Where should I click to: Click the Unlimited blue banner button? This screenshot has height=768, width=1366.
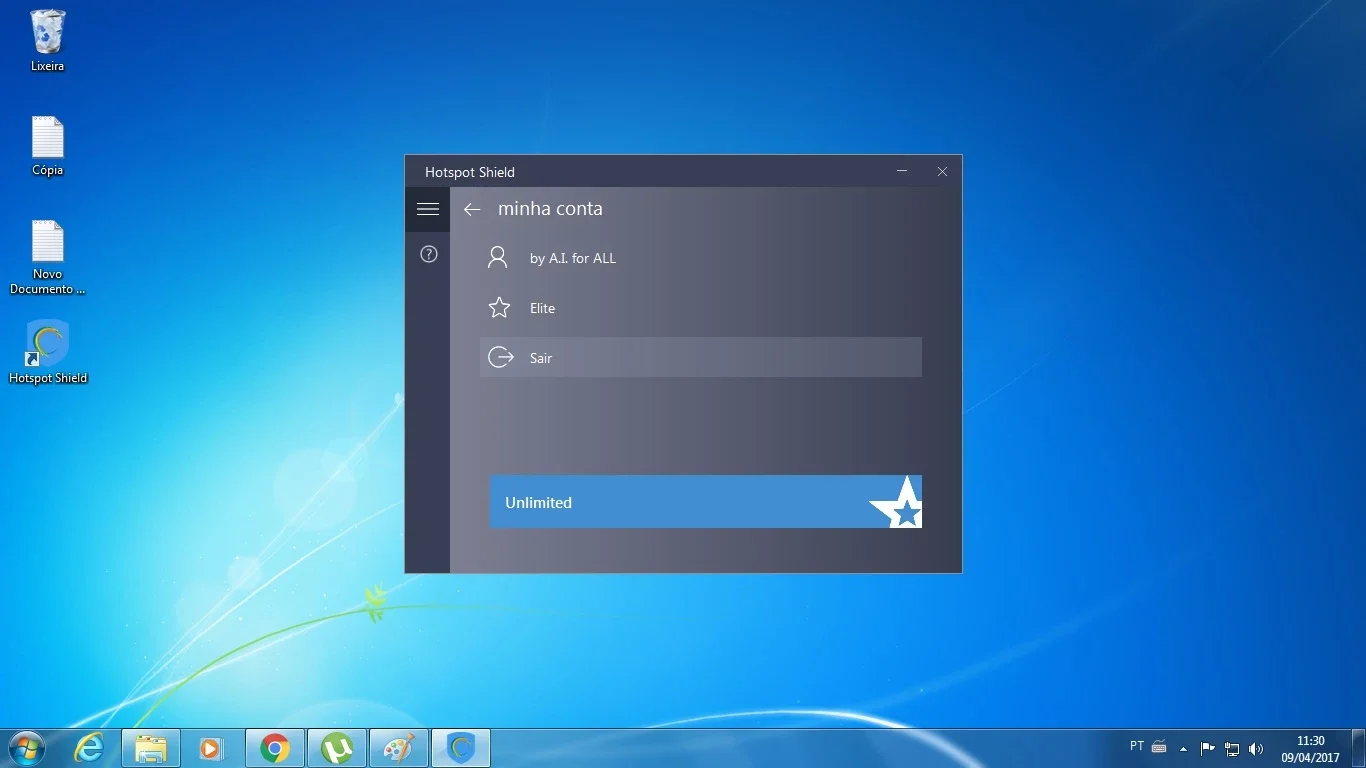pyautogui.click(x=706, y=502)
